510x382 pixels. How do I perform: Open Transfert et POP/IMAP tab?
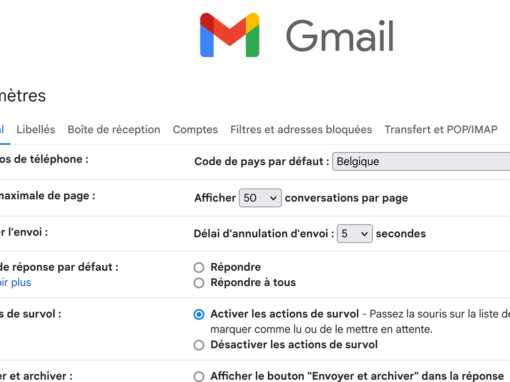pyautogui.click(x=441, y=129)
